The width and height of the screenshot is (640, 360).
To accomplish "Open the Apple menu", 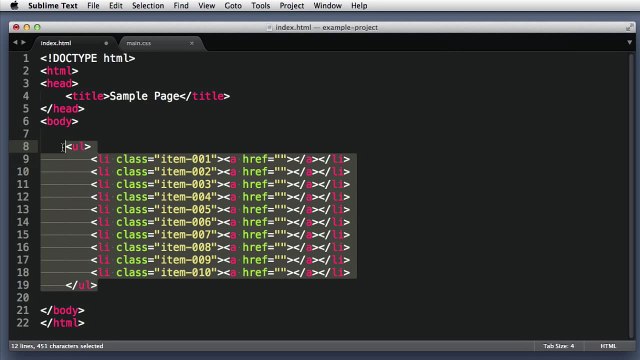I will point(14,6).
